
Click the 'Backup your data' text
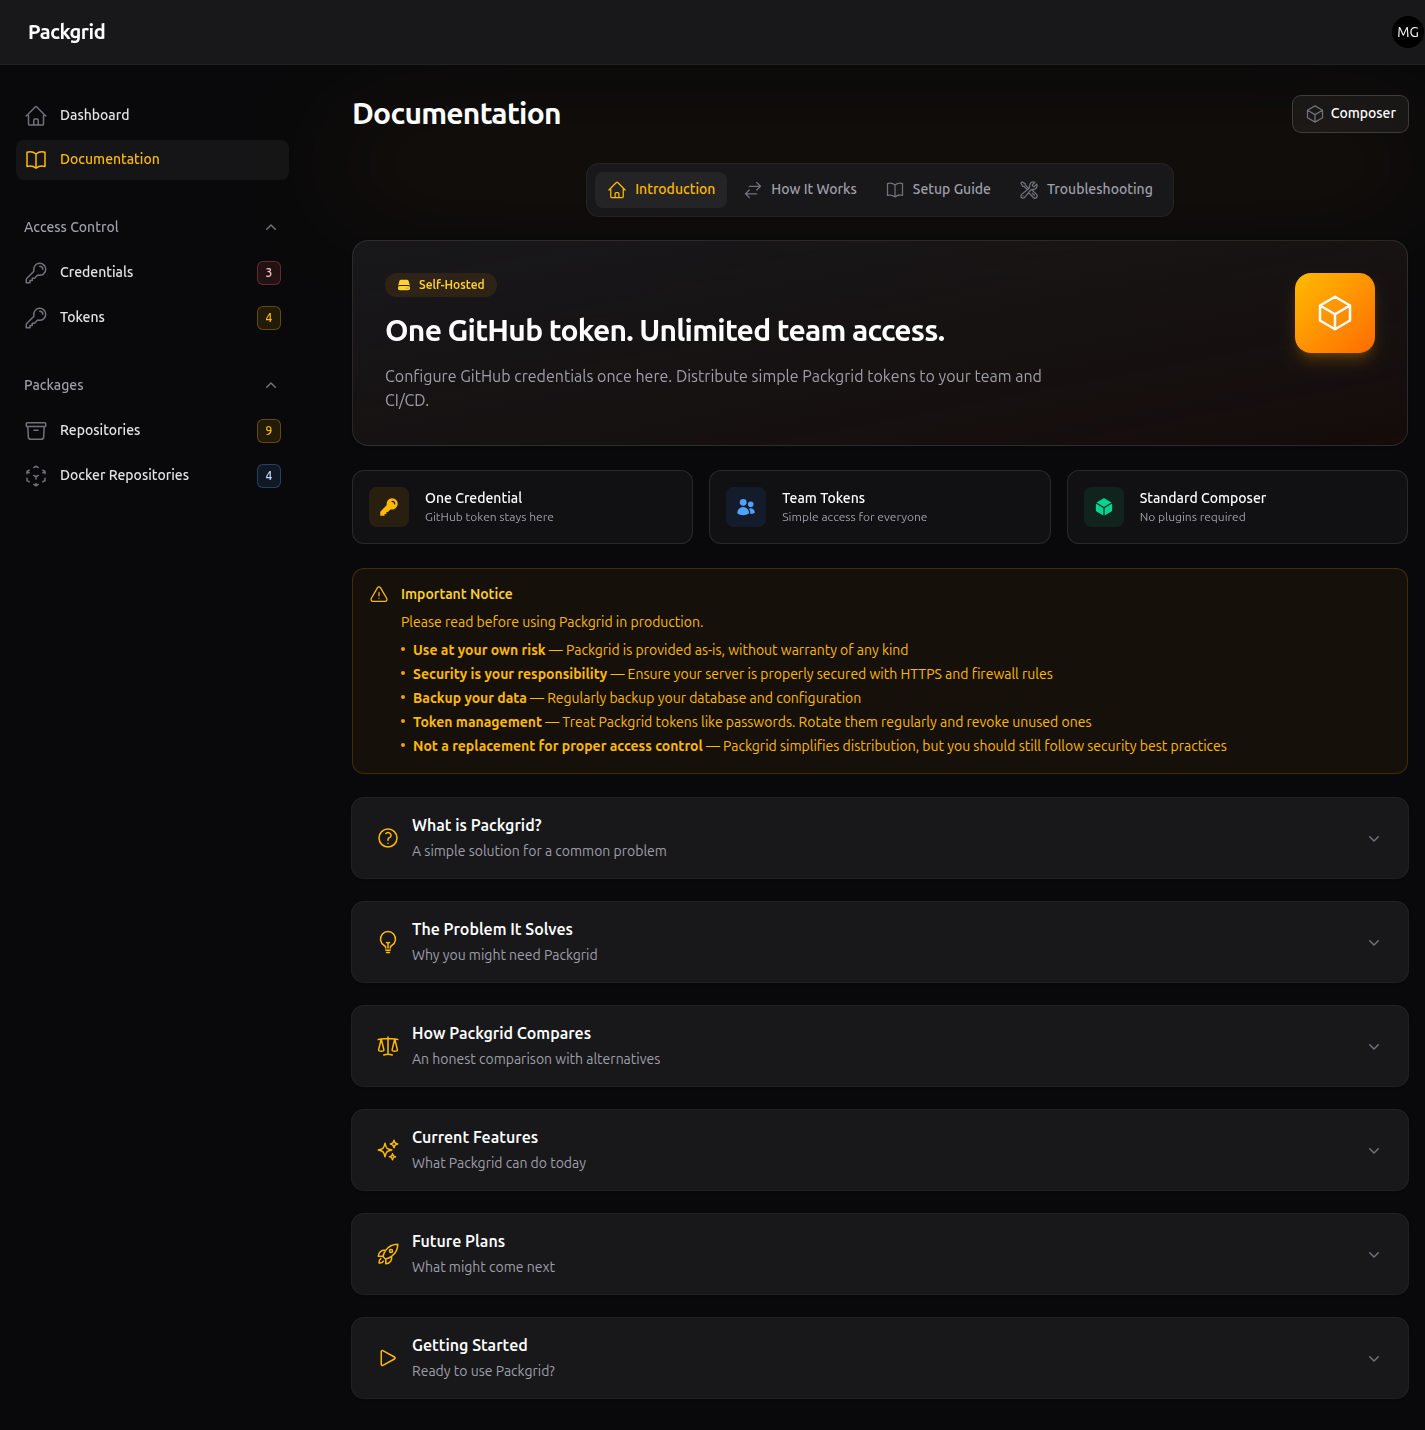tap(470, 698)
